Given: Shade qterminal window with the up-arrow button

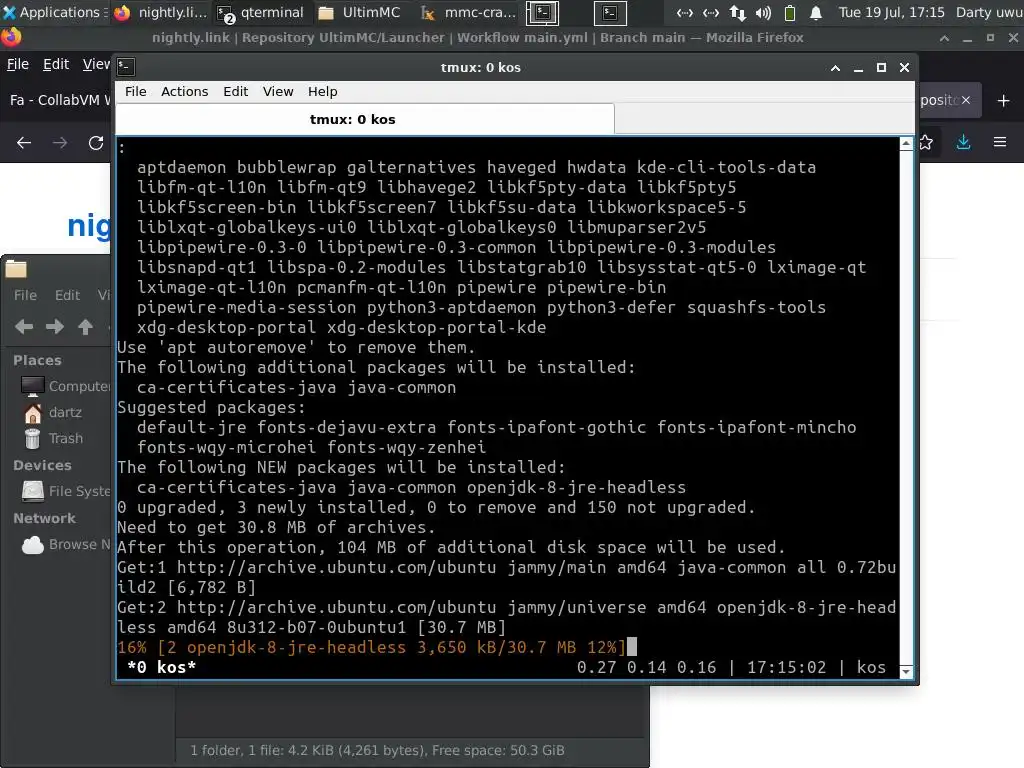Looking at the screenshot, I should coord(835,67).
